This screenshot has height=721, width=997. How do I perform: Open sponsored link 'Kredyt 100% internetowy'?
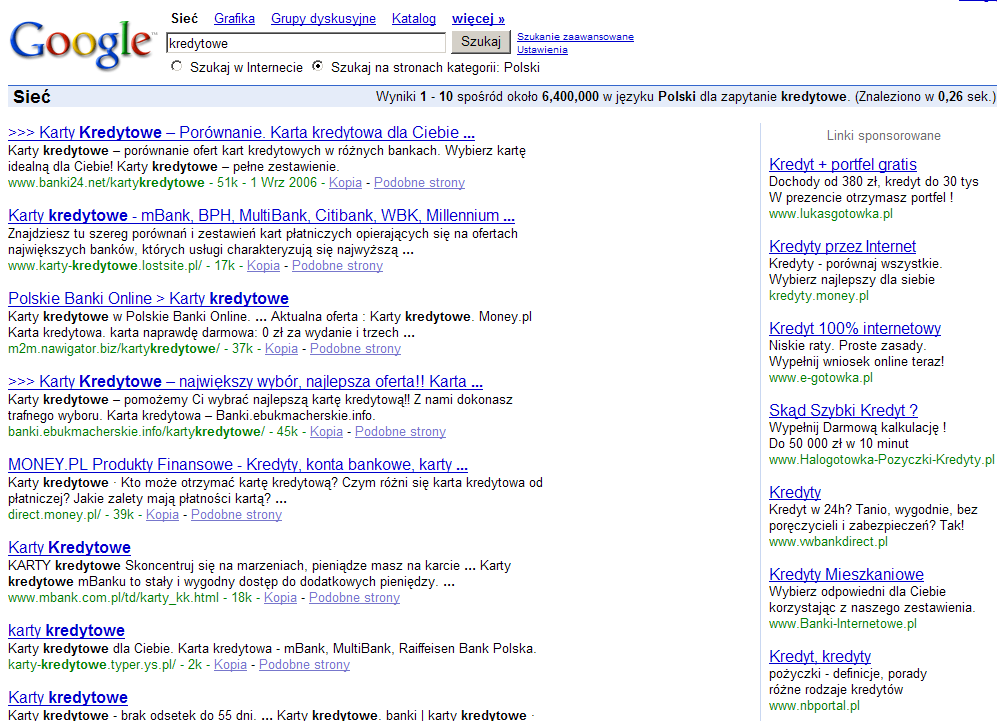(x=855, y=328)
